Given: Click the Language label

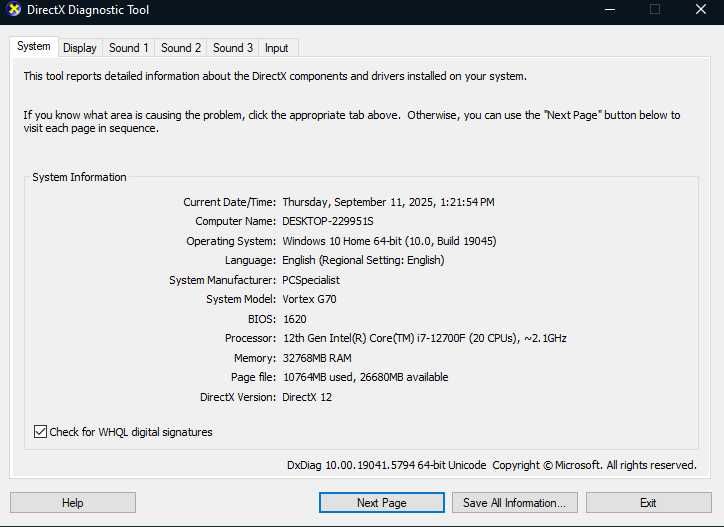Looking at the screenshot, I should 250,260.
